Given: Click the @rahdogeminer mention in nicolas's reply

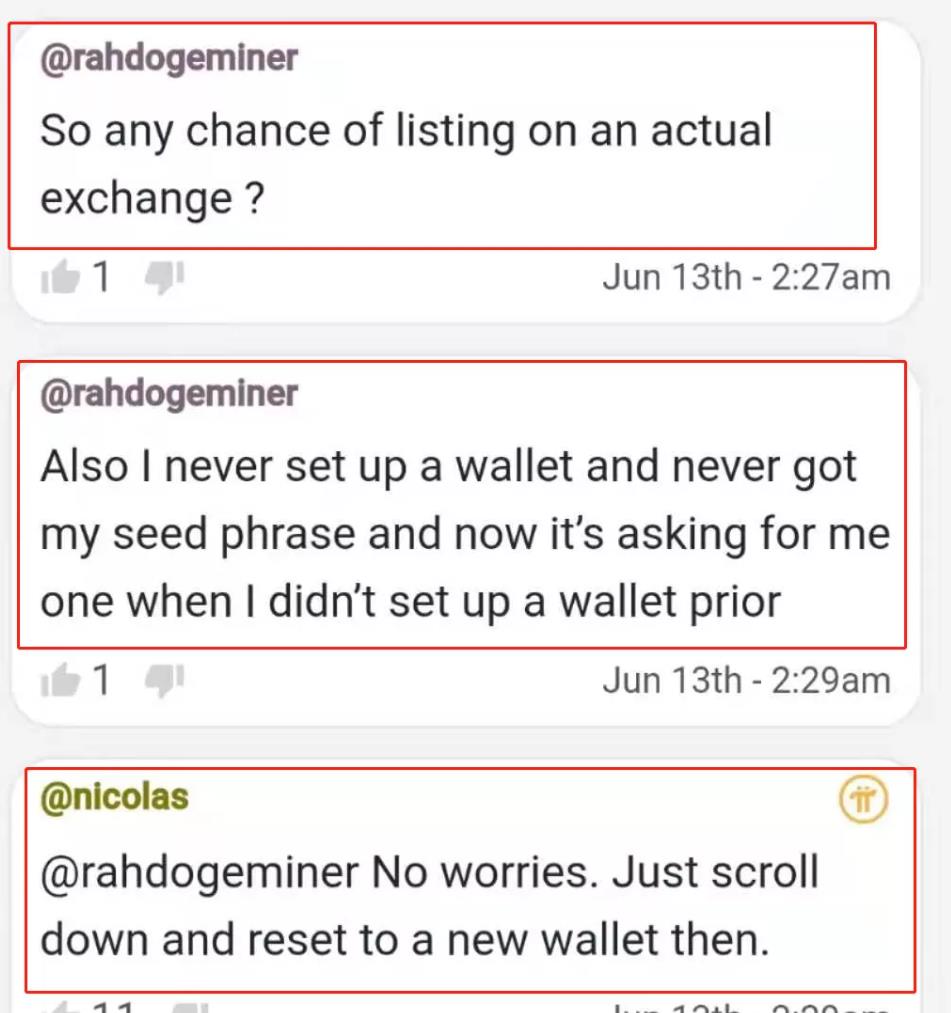Looking at the screenshot, I should (198, 874).
